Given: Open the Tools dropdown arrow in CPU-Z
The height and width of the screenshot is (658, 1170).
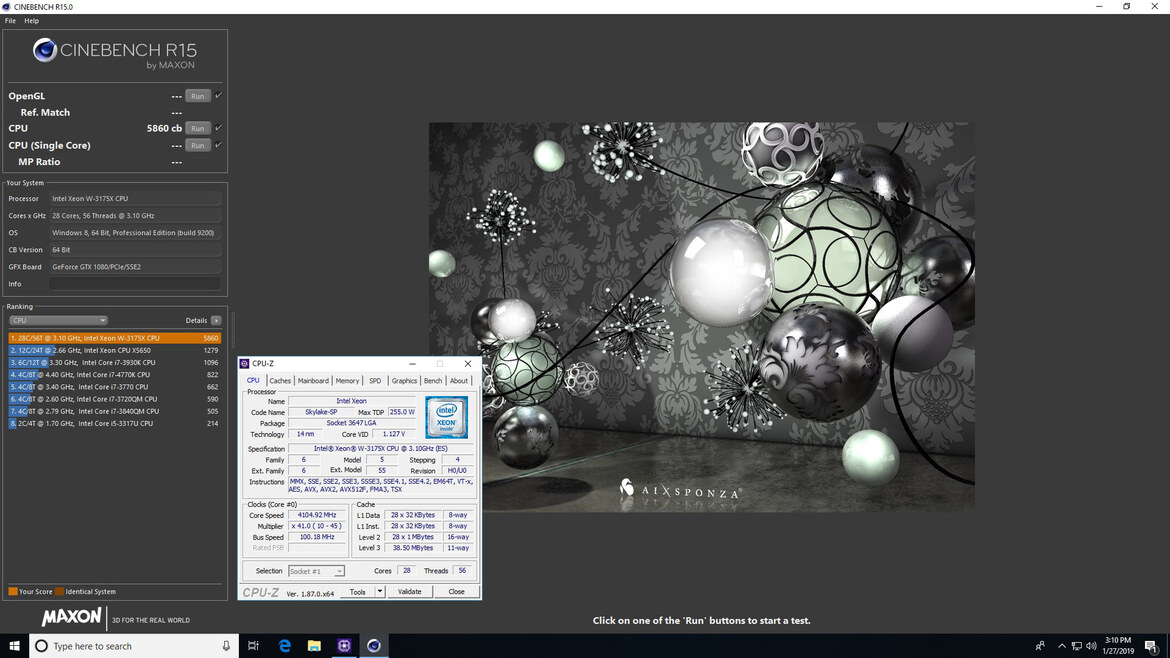Looking at the screenshot, I should [380, 592].
